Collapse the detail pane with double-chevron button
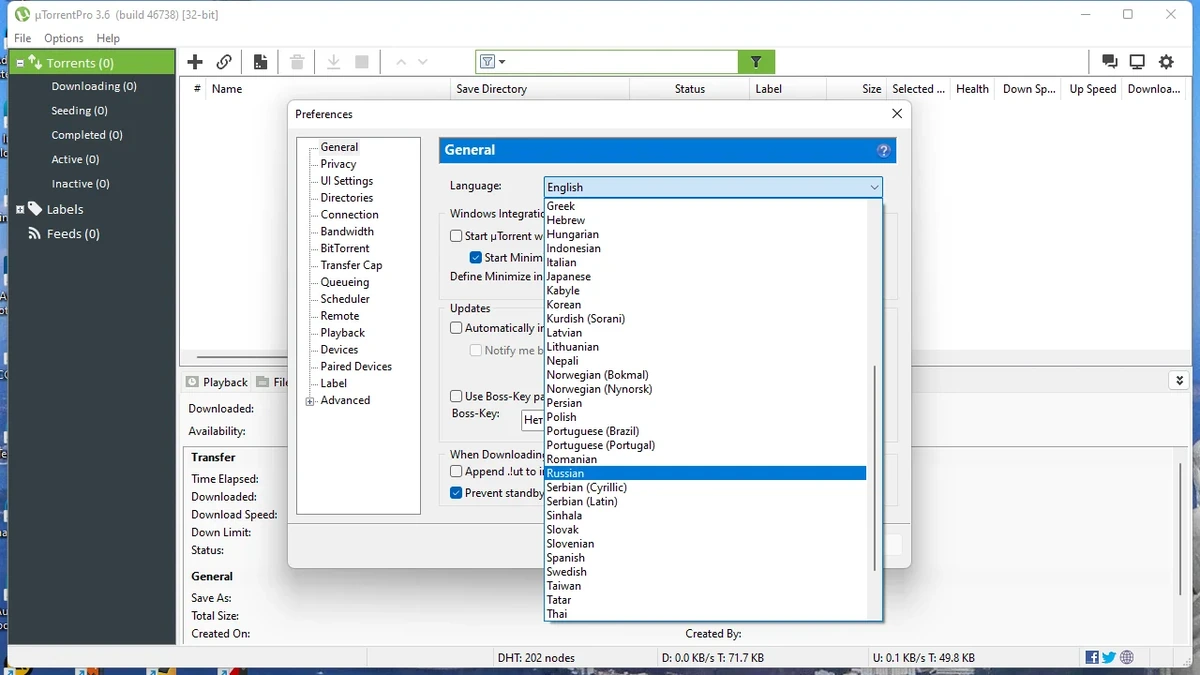The image size is (1200, 675). pos(1179,381)
